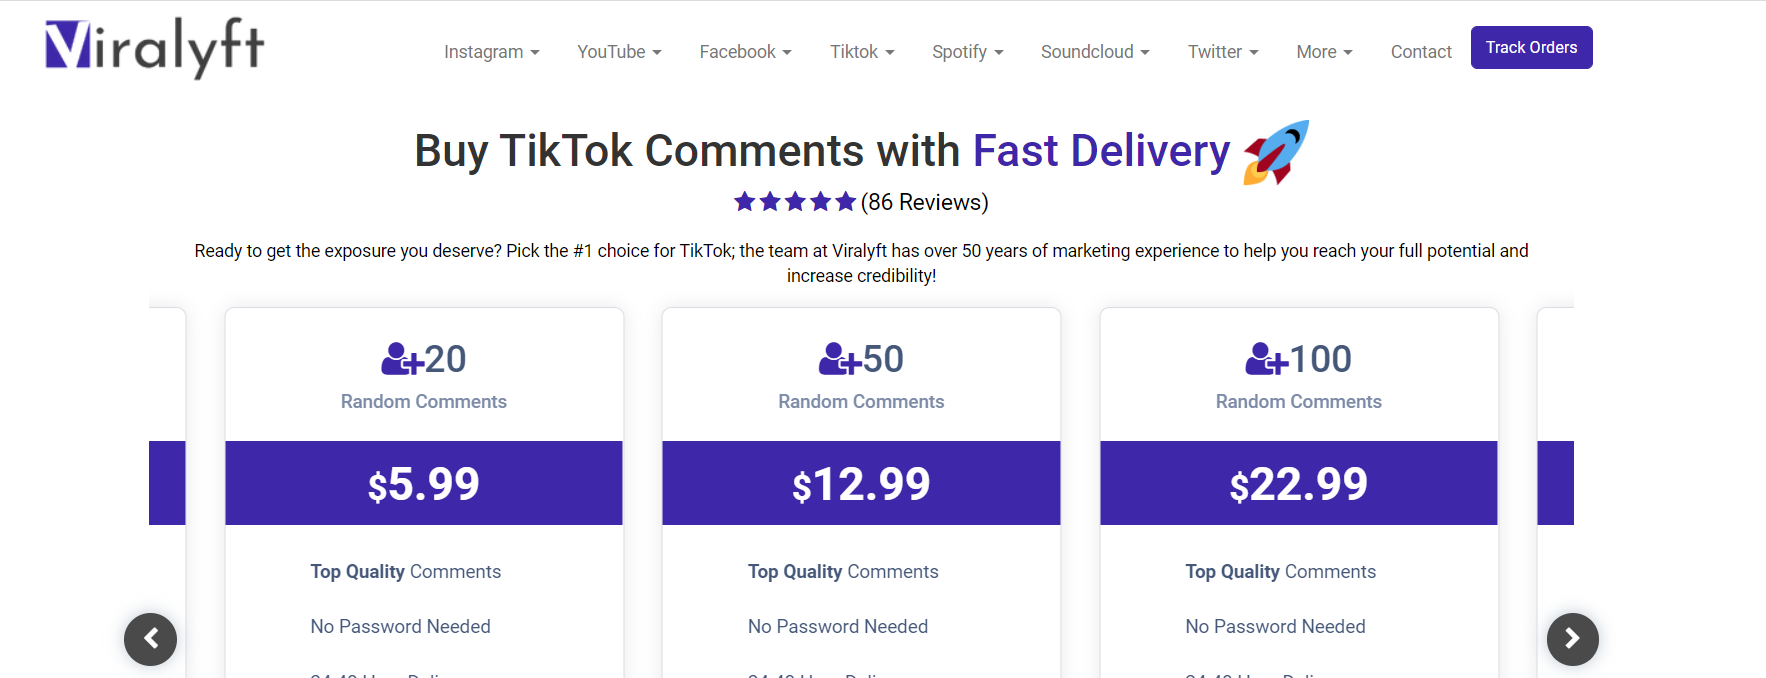
Task: Click the rocket emoji in heading
Action: (1276, 152)
